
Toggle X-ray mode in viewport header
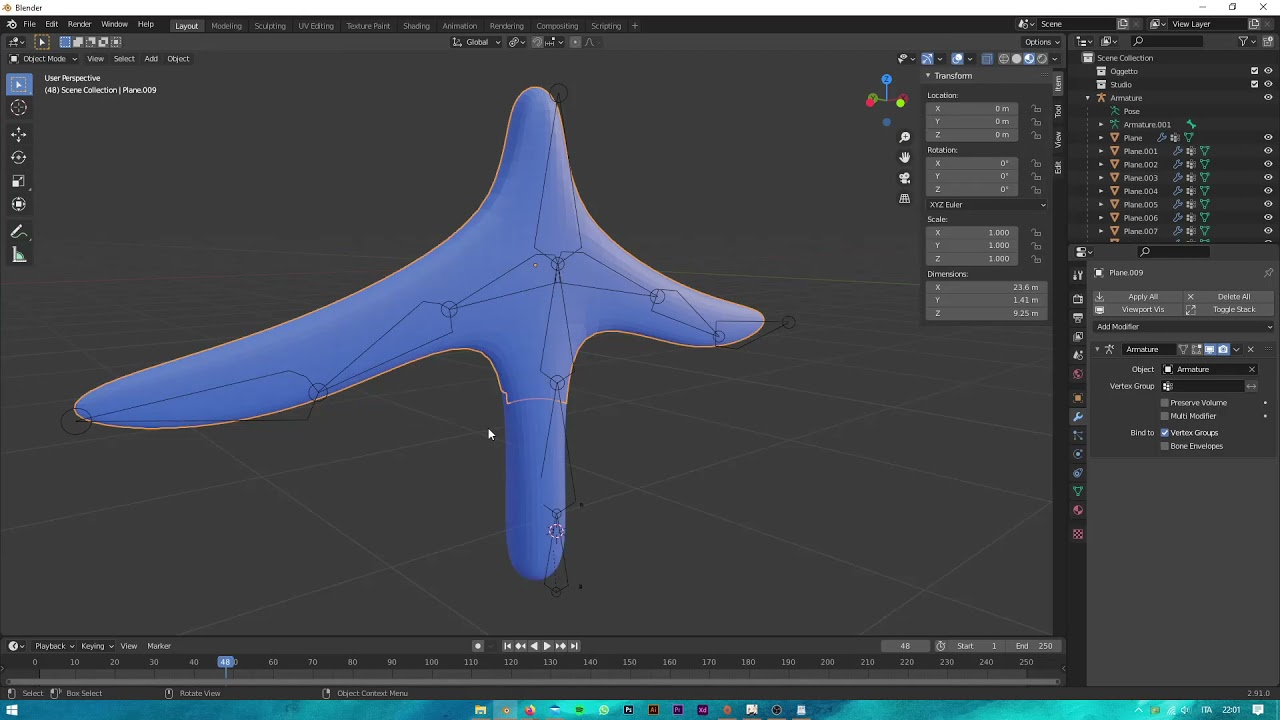(x=987, y=58)
